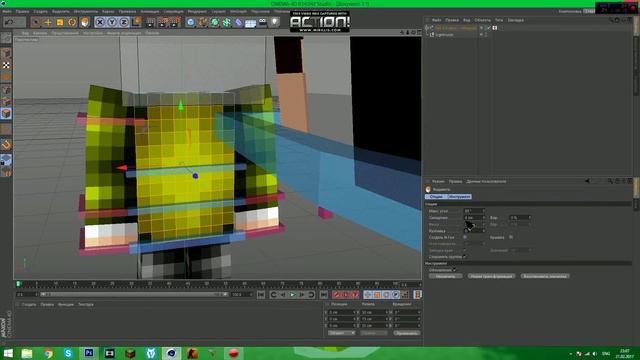Switch to Polygons mode
The width and height of the screenshot is (640, 360).
(x=6, y=113)
